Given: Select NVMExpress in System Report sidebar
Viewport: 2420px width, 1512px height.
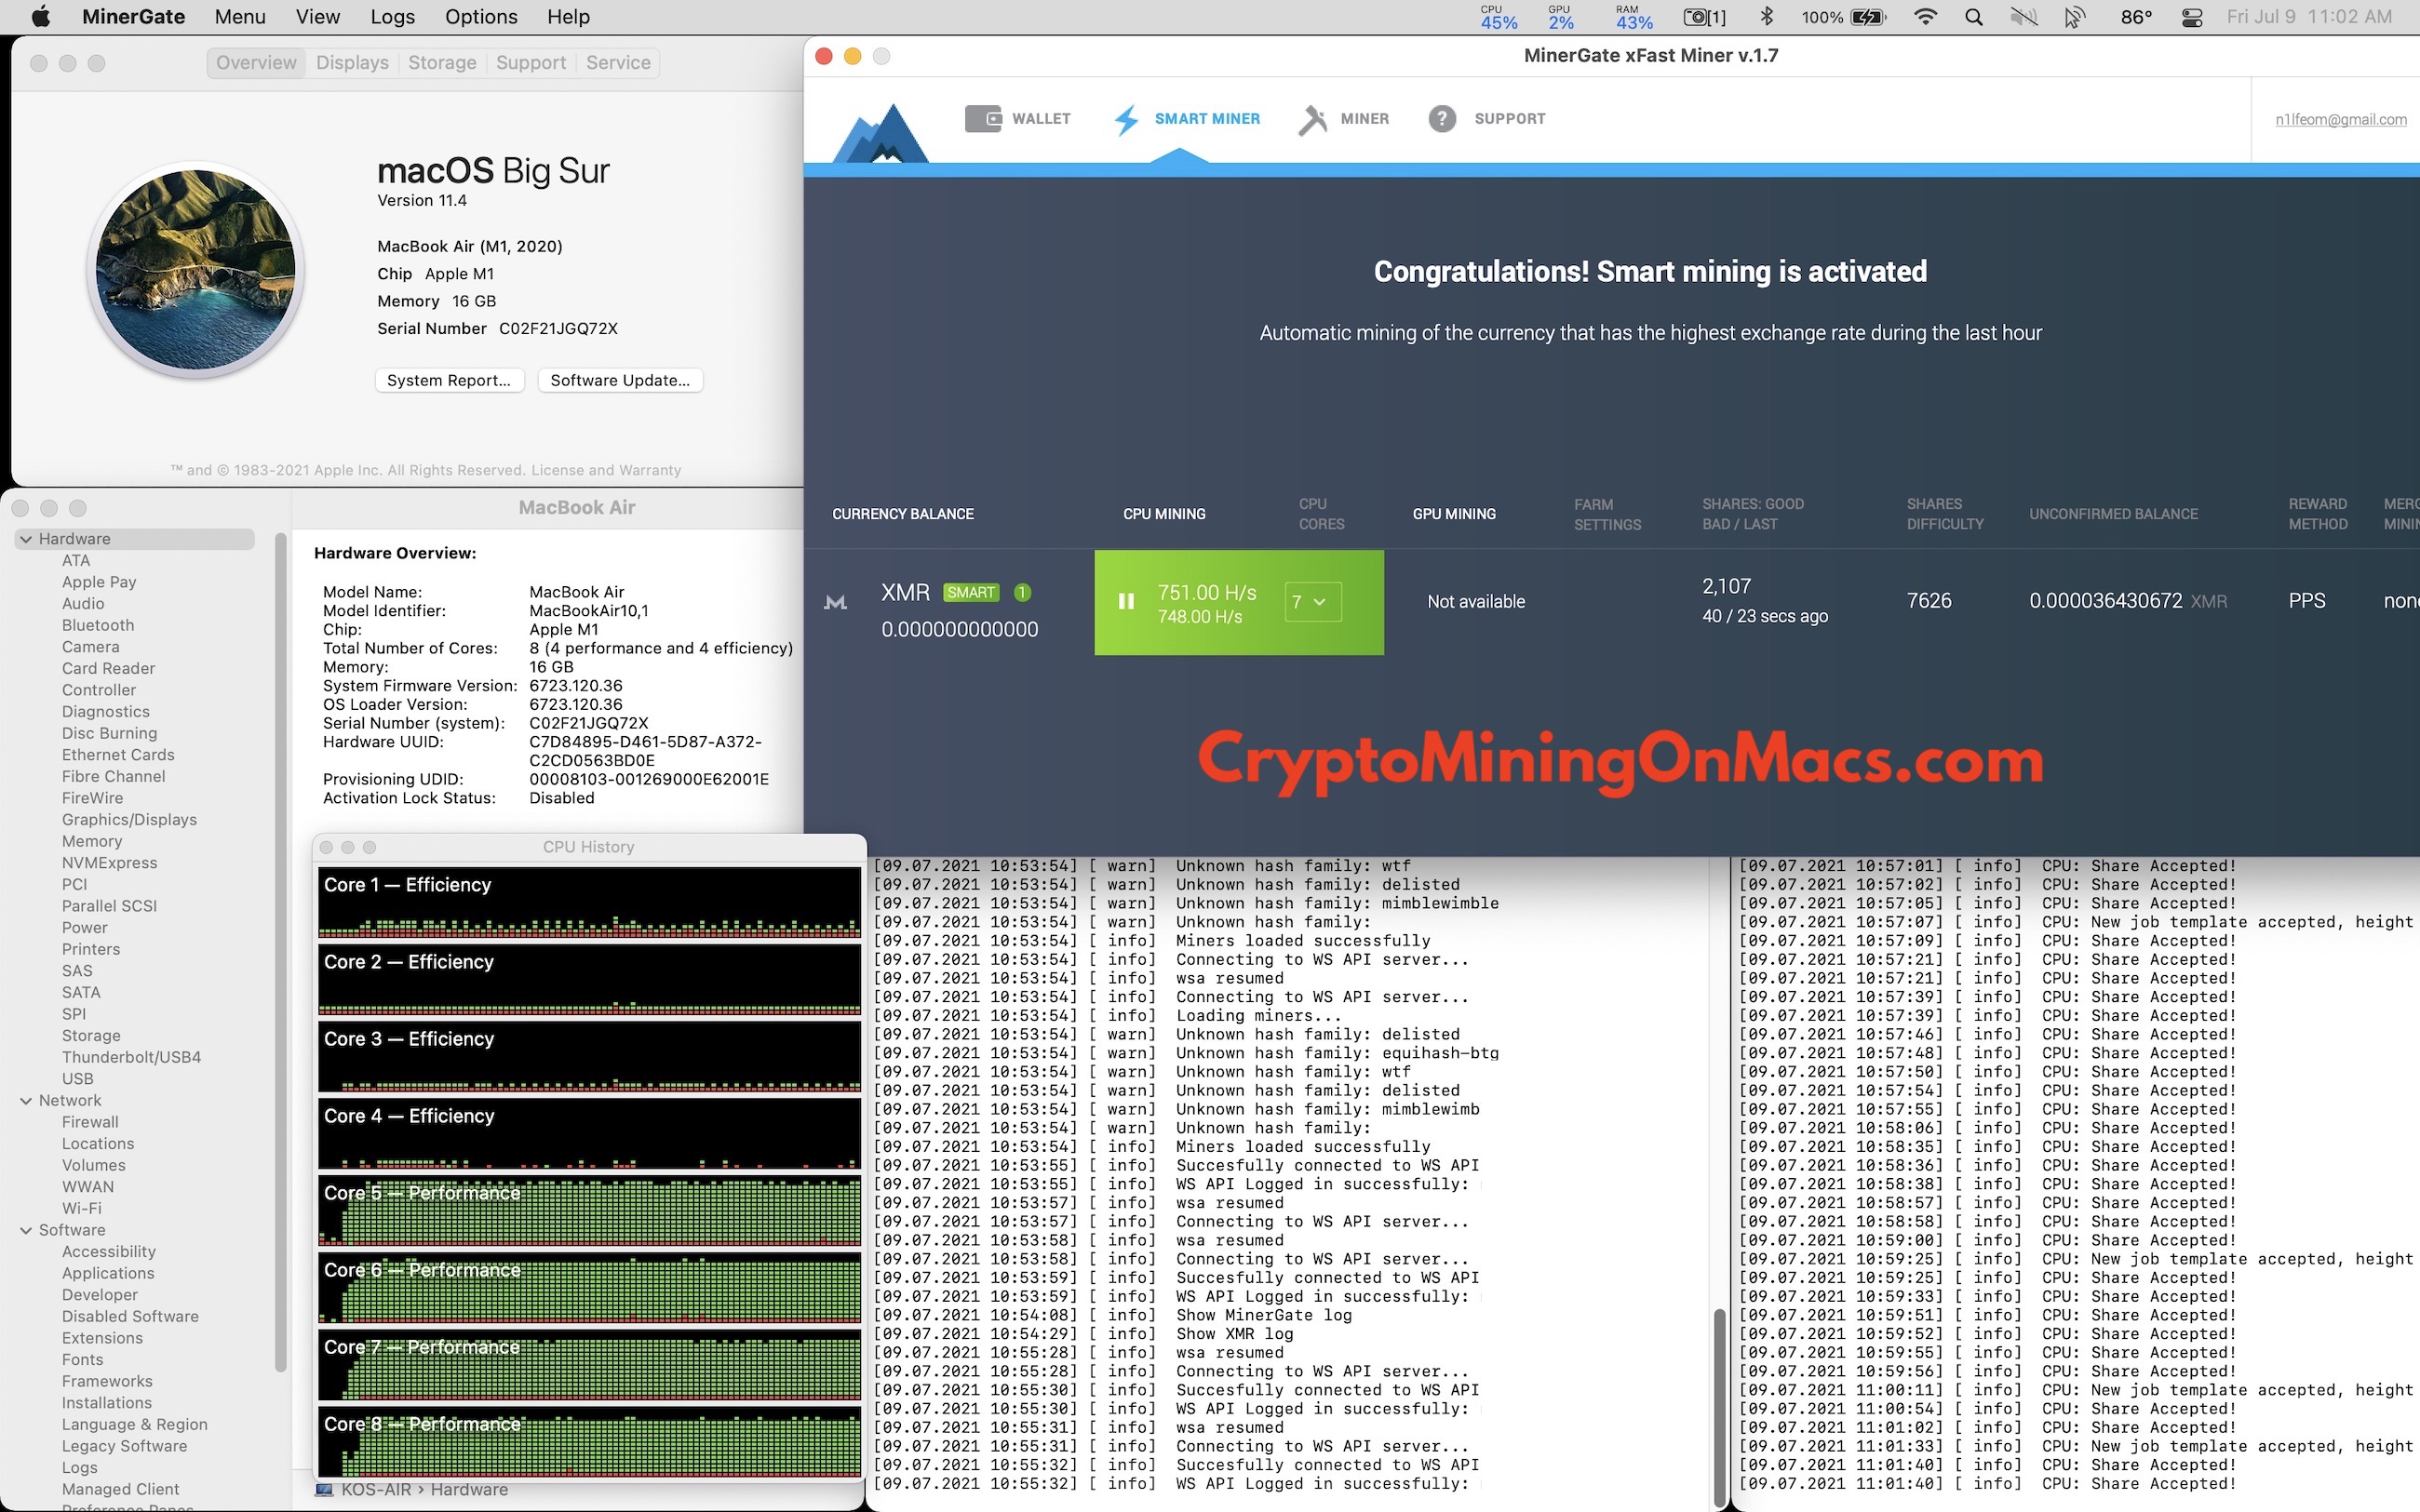Looking at the screenshot, I should coord(109,863).
